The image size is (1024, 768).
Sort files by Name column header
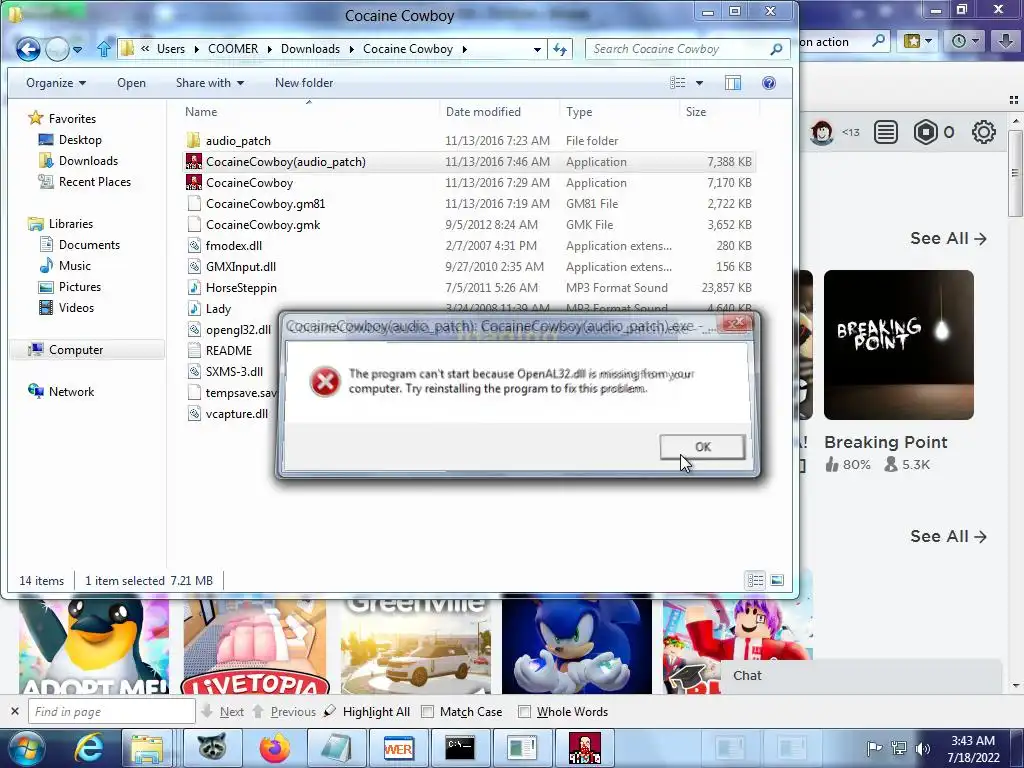(x=308, y=112)
